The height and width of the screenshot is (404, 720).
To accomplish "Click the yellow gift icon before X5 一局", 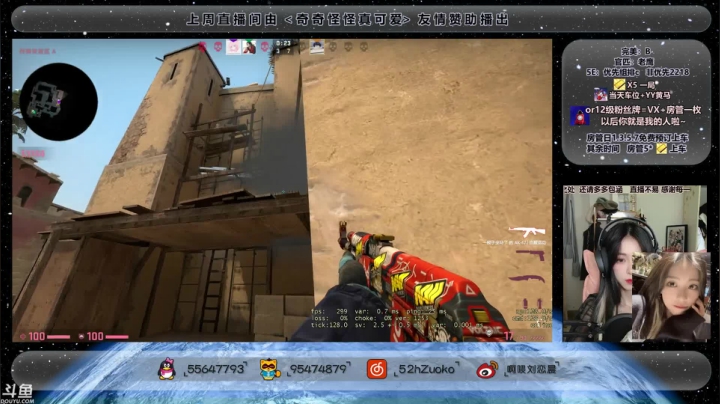I will [x=619, y=84].
